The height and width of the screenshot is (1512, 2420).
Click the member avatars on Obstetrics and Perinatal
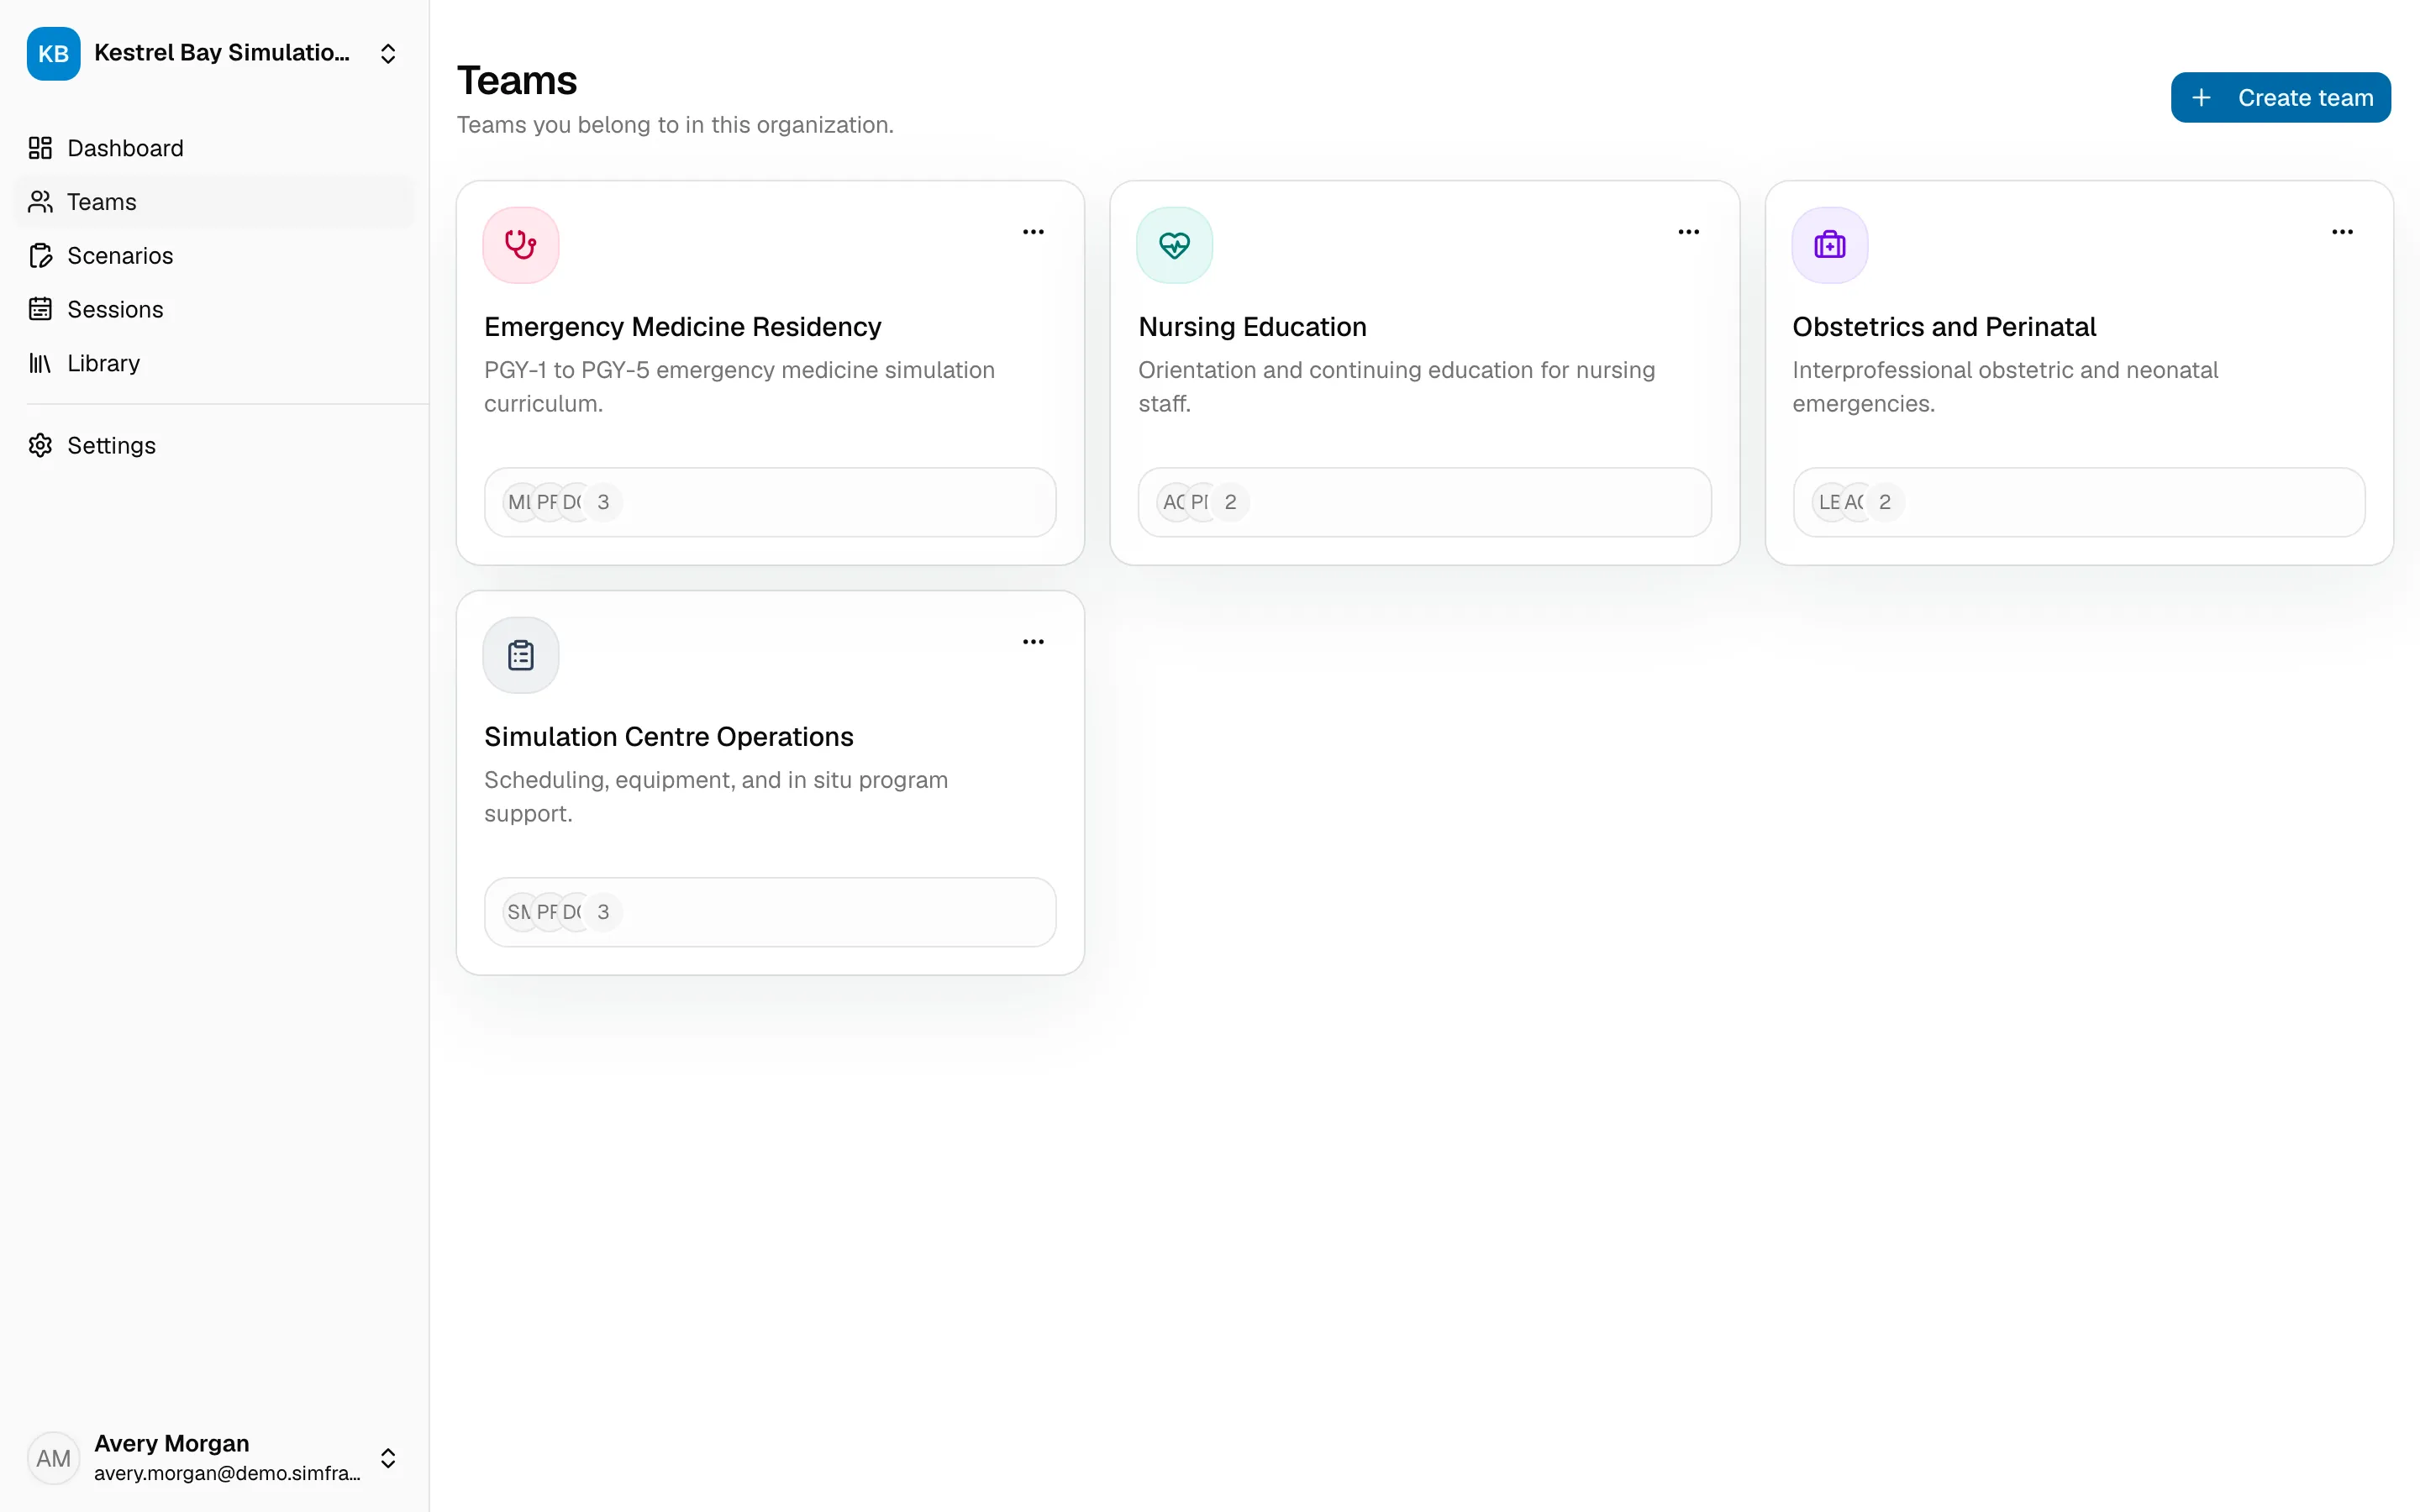coord(1858,502)
